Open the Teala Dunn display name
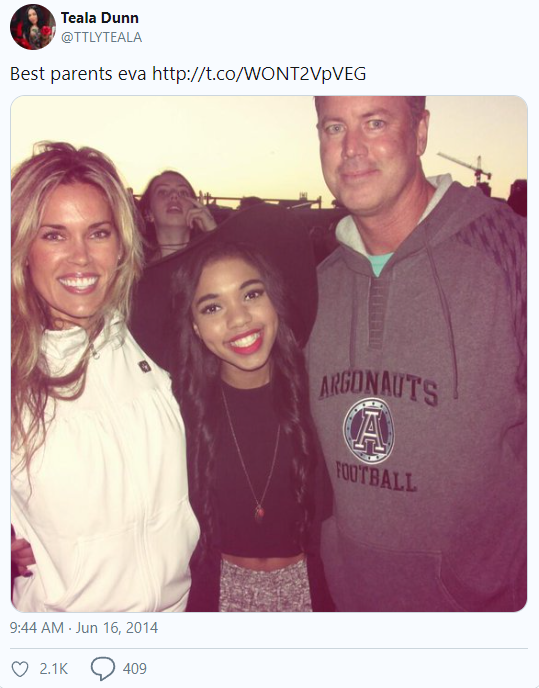This screenshot has height=688, width=539. [x=100, y=18]
